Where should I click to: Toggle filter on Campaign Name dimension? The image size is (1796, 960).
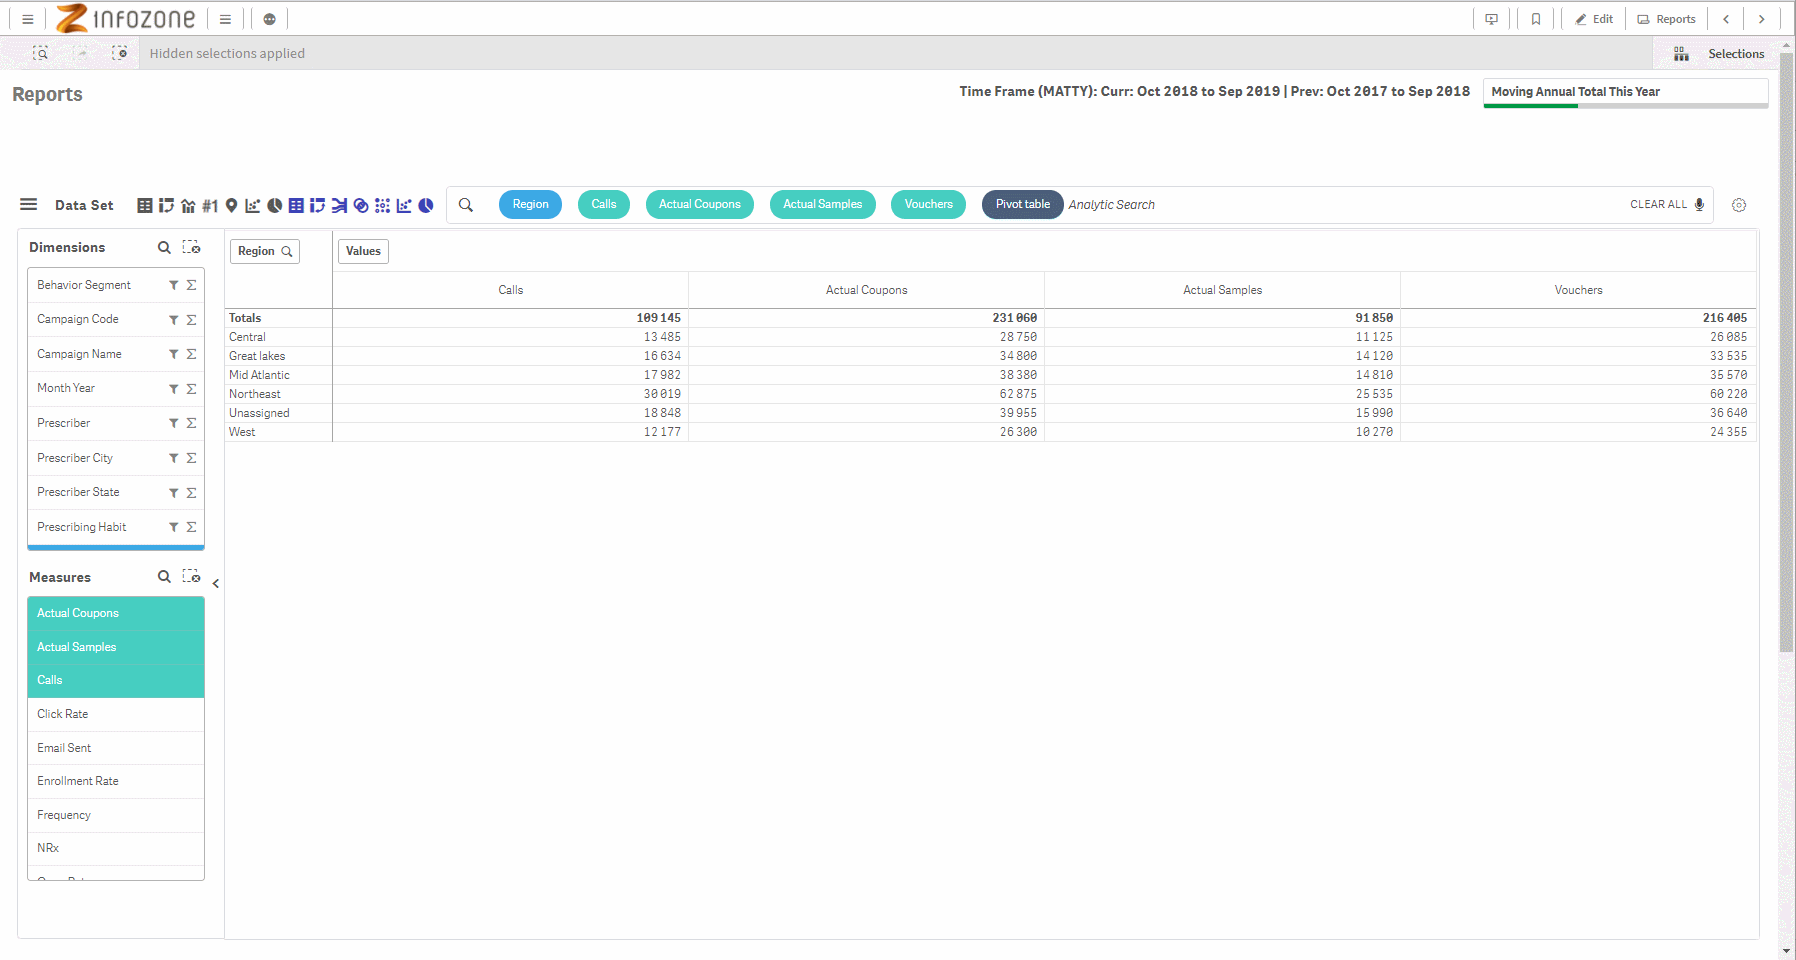point(173,354)
